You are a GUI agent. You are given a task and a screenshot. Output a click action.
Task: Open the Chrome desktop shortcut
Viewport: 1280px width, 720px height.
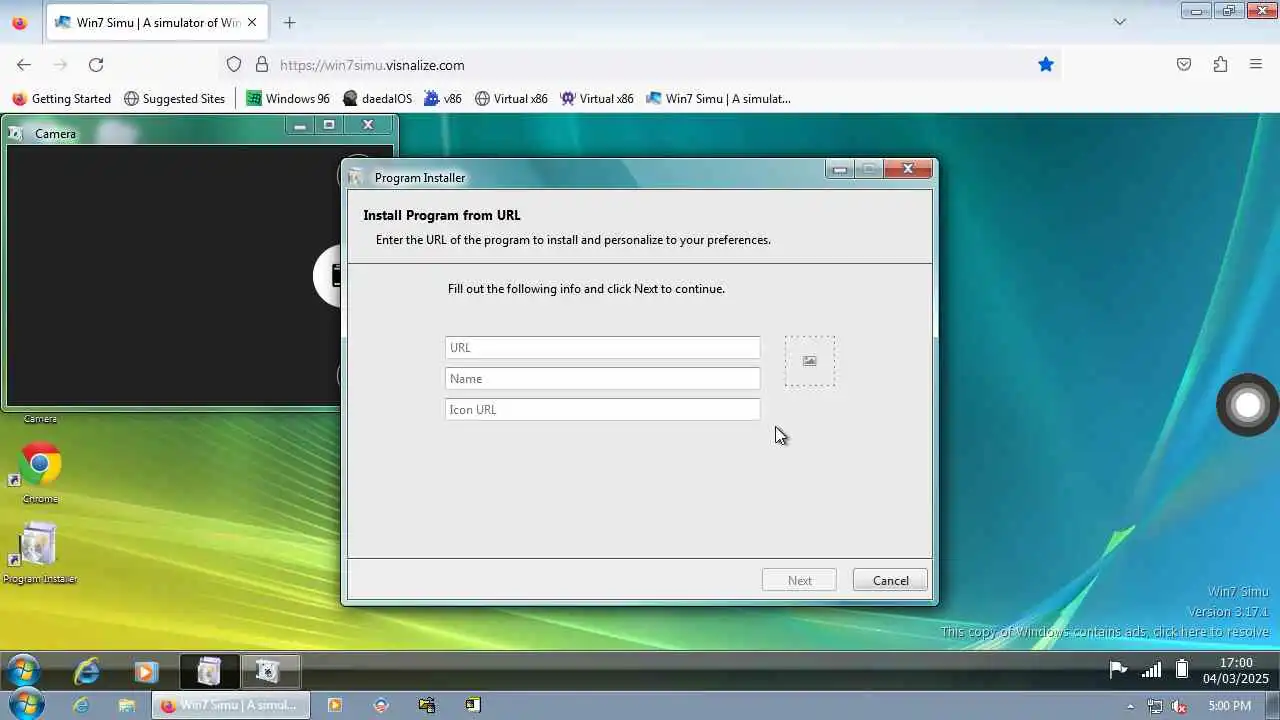tap(40, 472)
